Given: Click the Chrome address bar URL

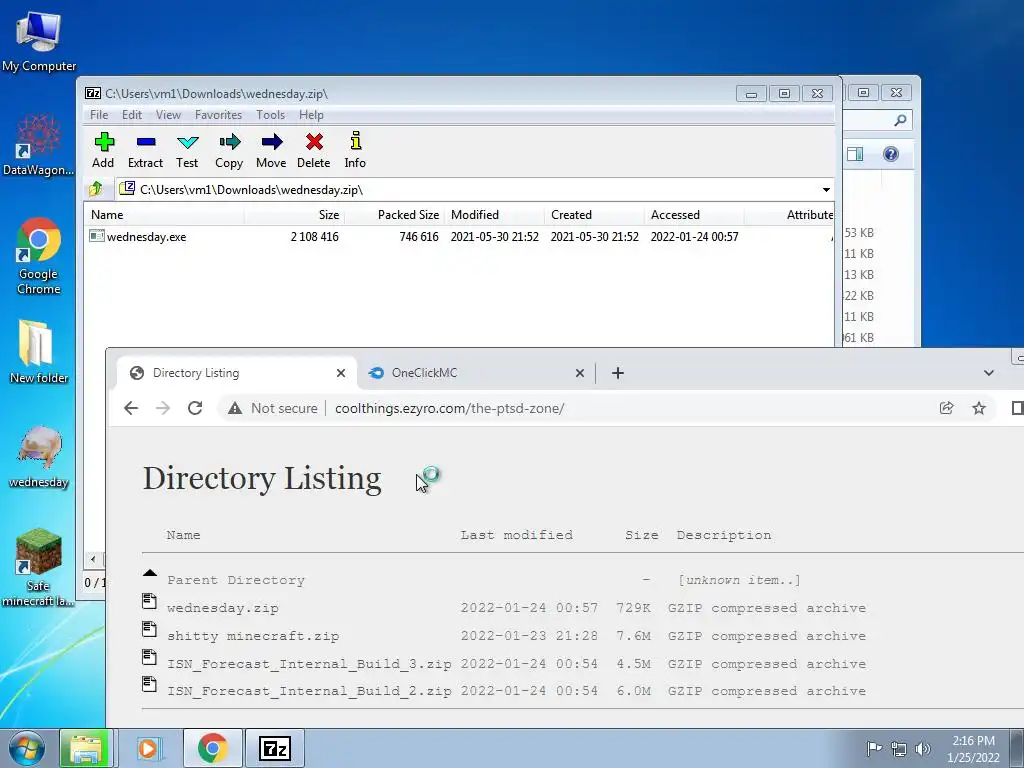Looking at the screenshot, I should [x=449, y=408].
